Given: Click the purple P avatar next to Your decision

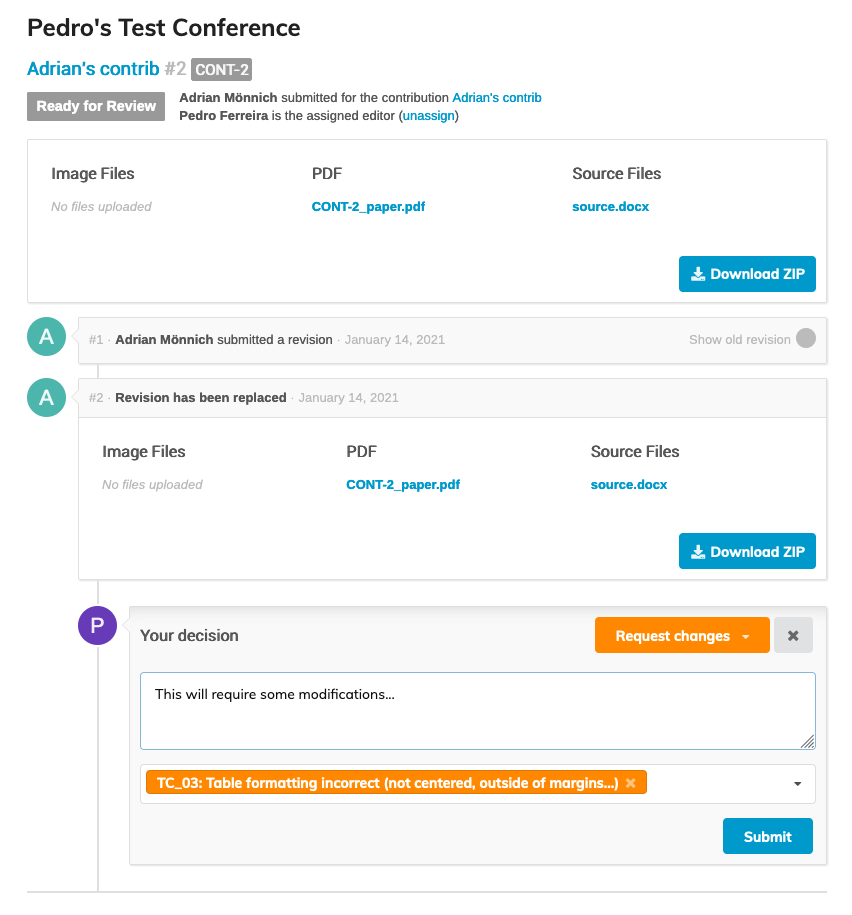Looking at the screenshot, I should point(97,626).
